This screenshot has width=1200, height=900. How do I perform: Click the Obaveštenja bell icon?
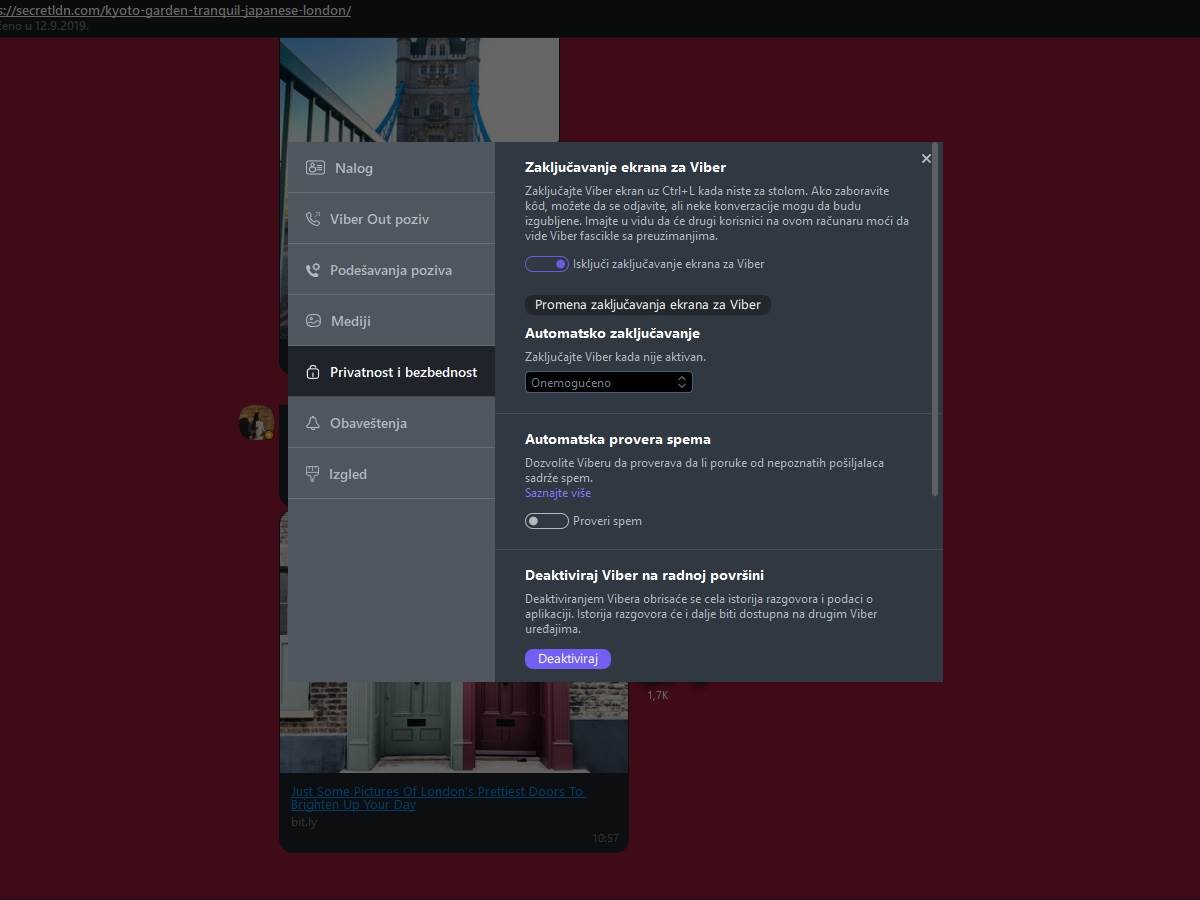(x=313, y=422)
